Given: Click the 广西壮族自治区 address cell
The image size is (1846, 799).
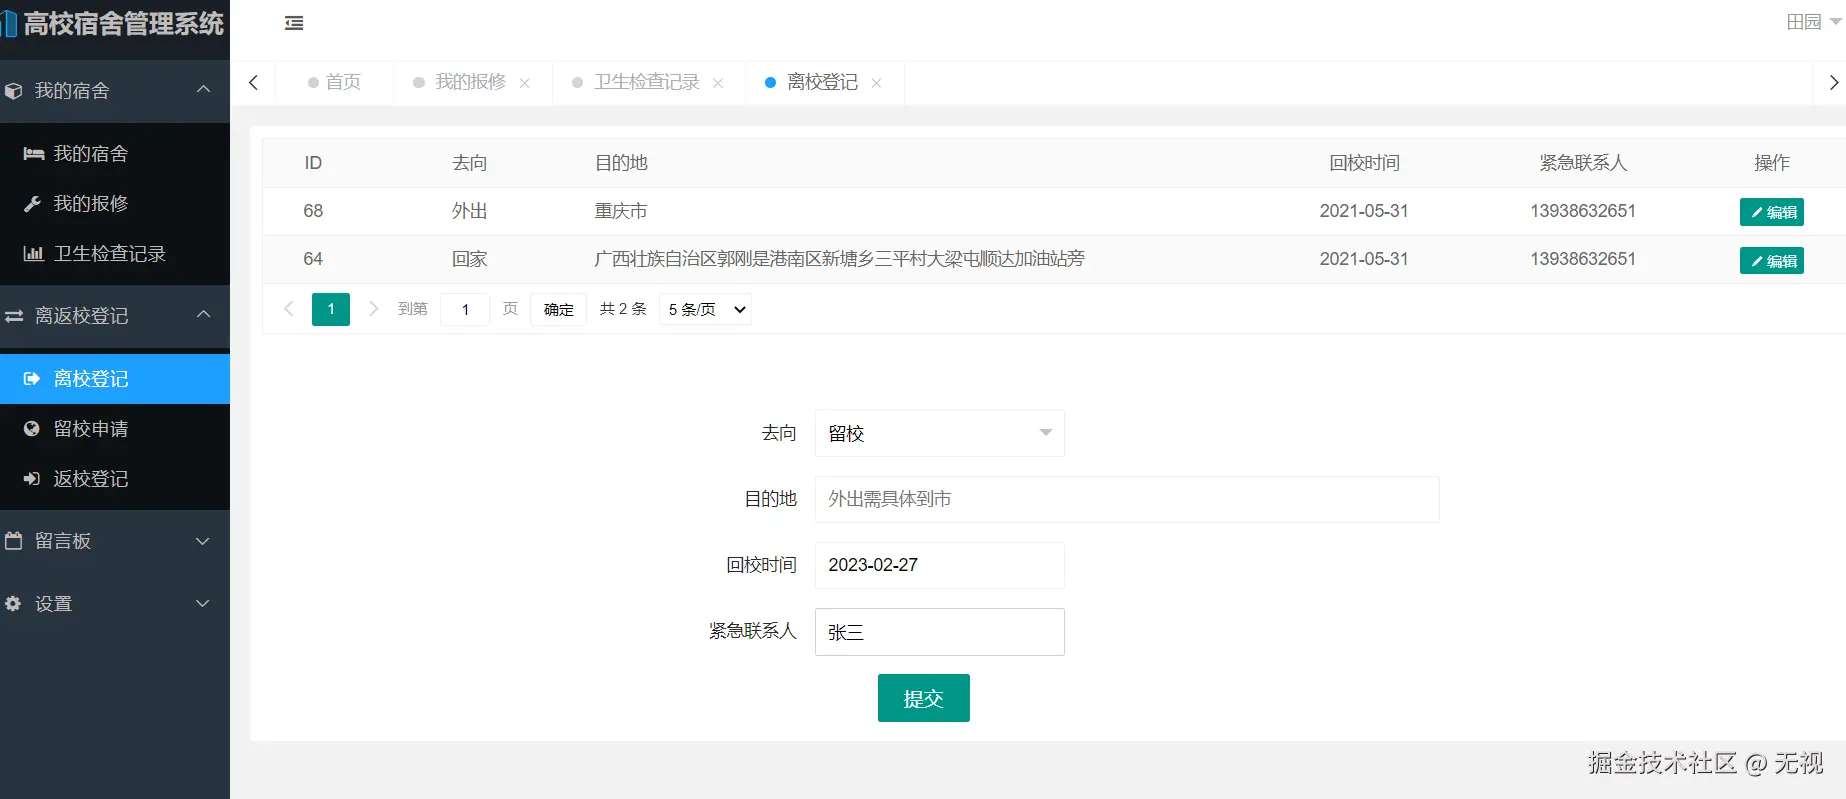Looking at the screenshot, I should point(839,259).
